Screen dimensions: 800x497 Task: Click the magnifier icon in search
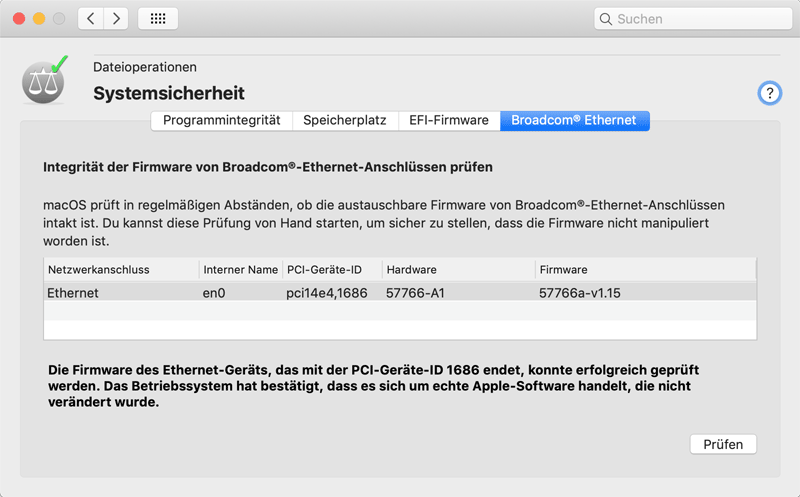coord(606,19)
